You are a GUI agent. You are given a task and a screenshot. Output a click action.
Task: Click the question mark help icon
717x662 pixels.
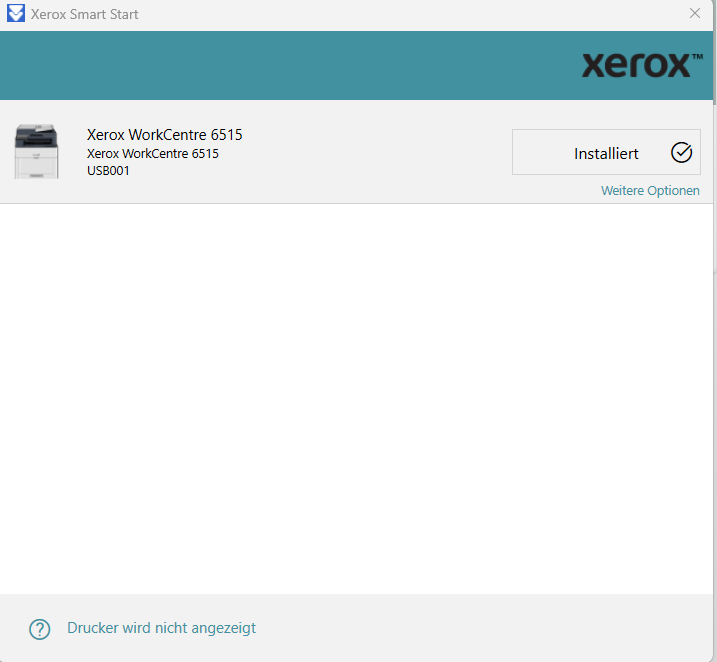(40, 629)
